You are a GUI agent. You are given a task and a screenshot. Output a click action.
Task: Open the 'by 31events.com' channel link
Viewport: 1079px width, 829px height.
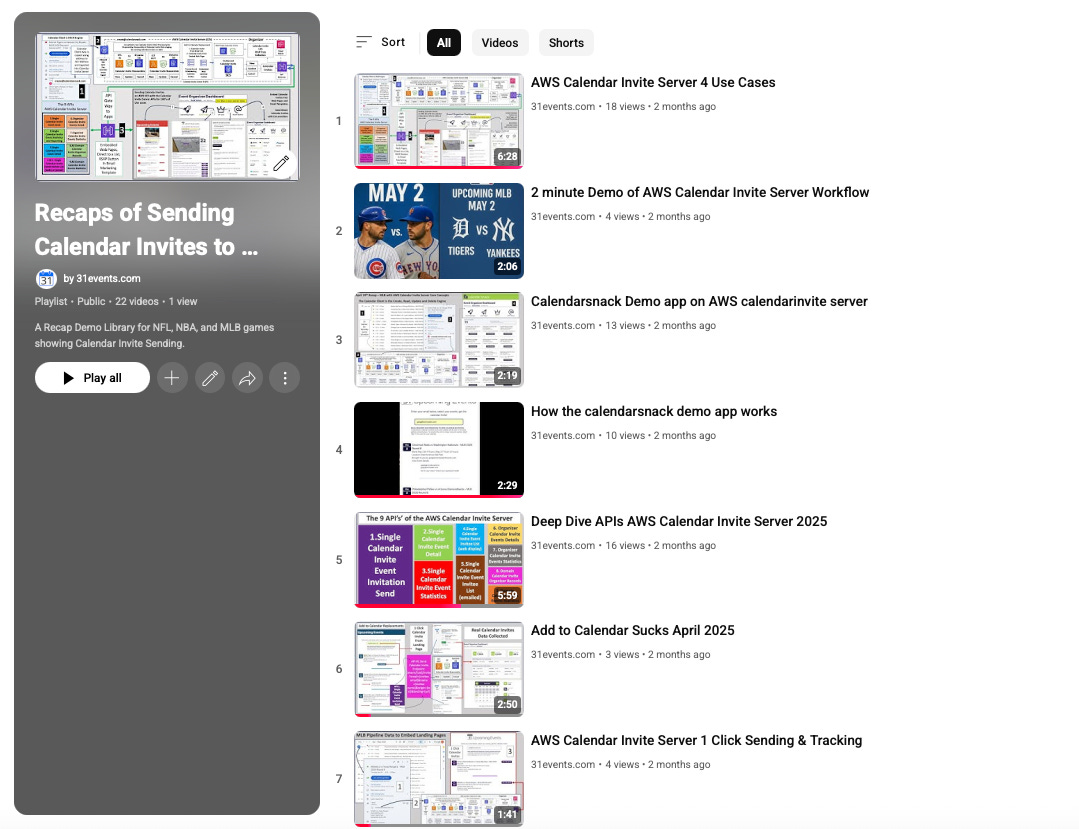coord(102,279)
